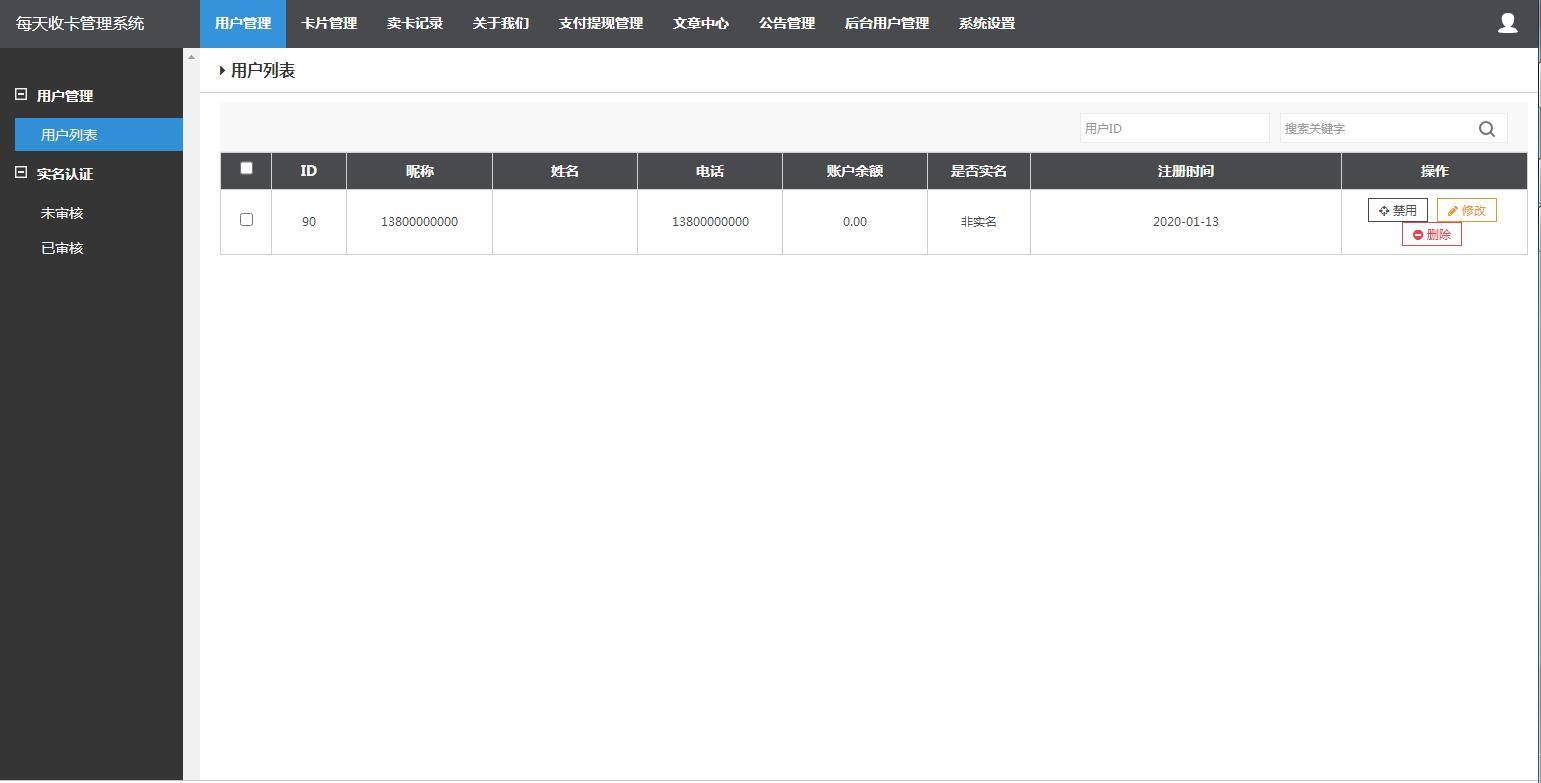Open the 系统设置 menu
The image size is (1541, 783).
[987, 22]
